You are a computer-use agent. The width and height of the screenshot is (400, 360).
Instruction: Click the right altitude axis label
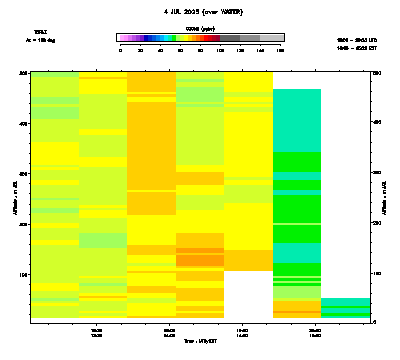pos(384,197)
